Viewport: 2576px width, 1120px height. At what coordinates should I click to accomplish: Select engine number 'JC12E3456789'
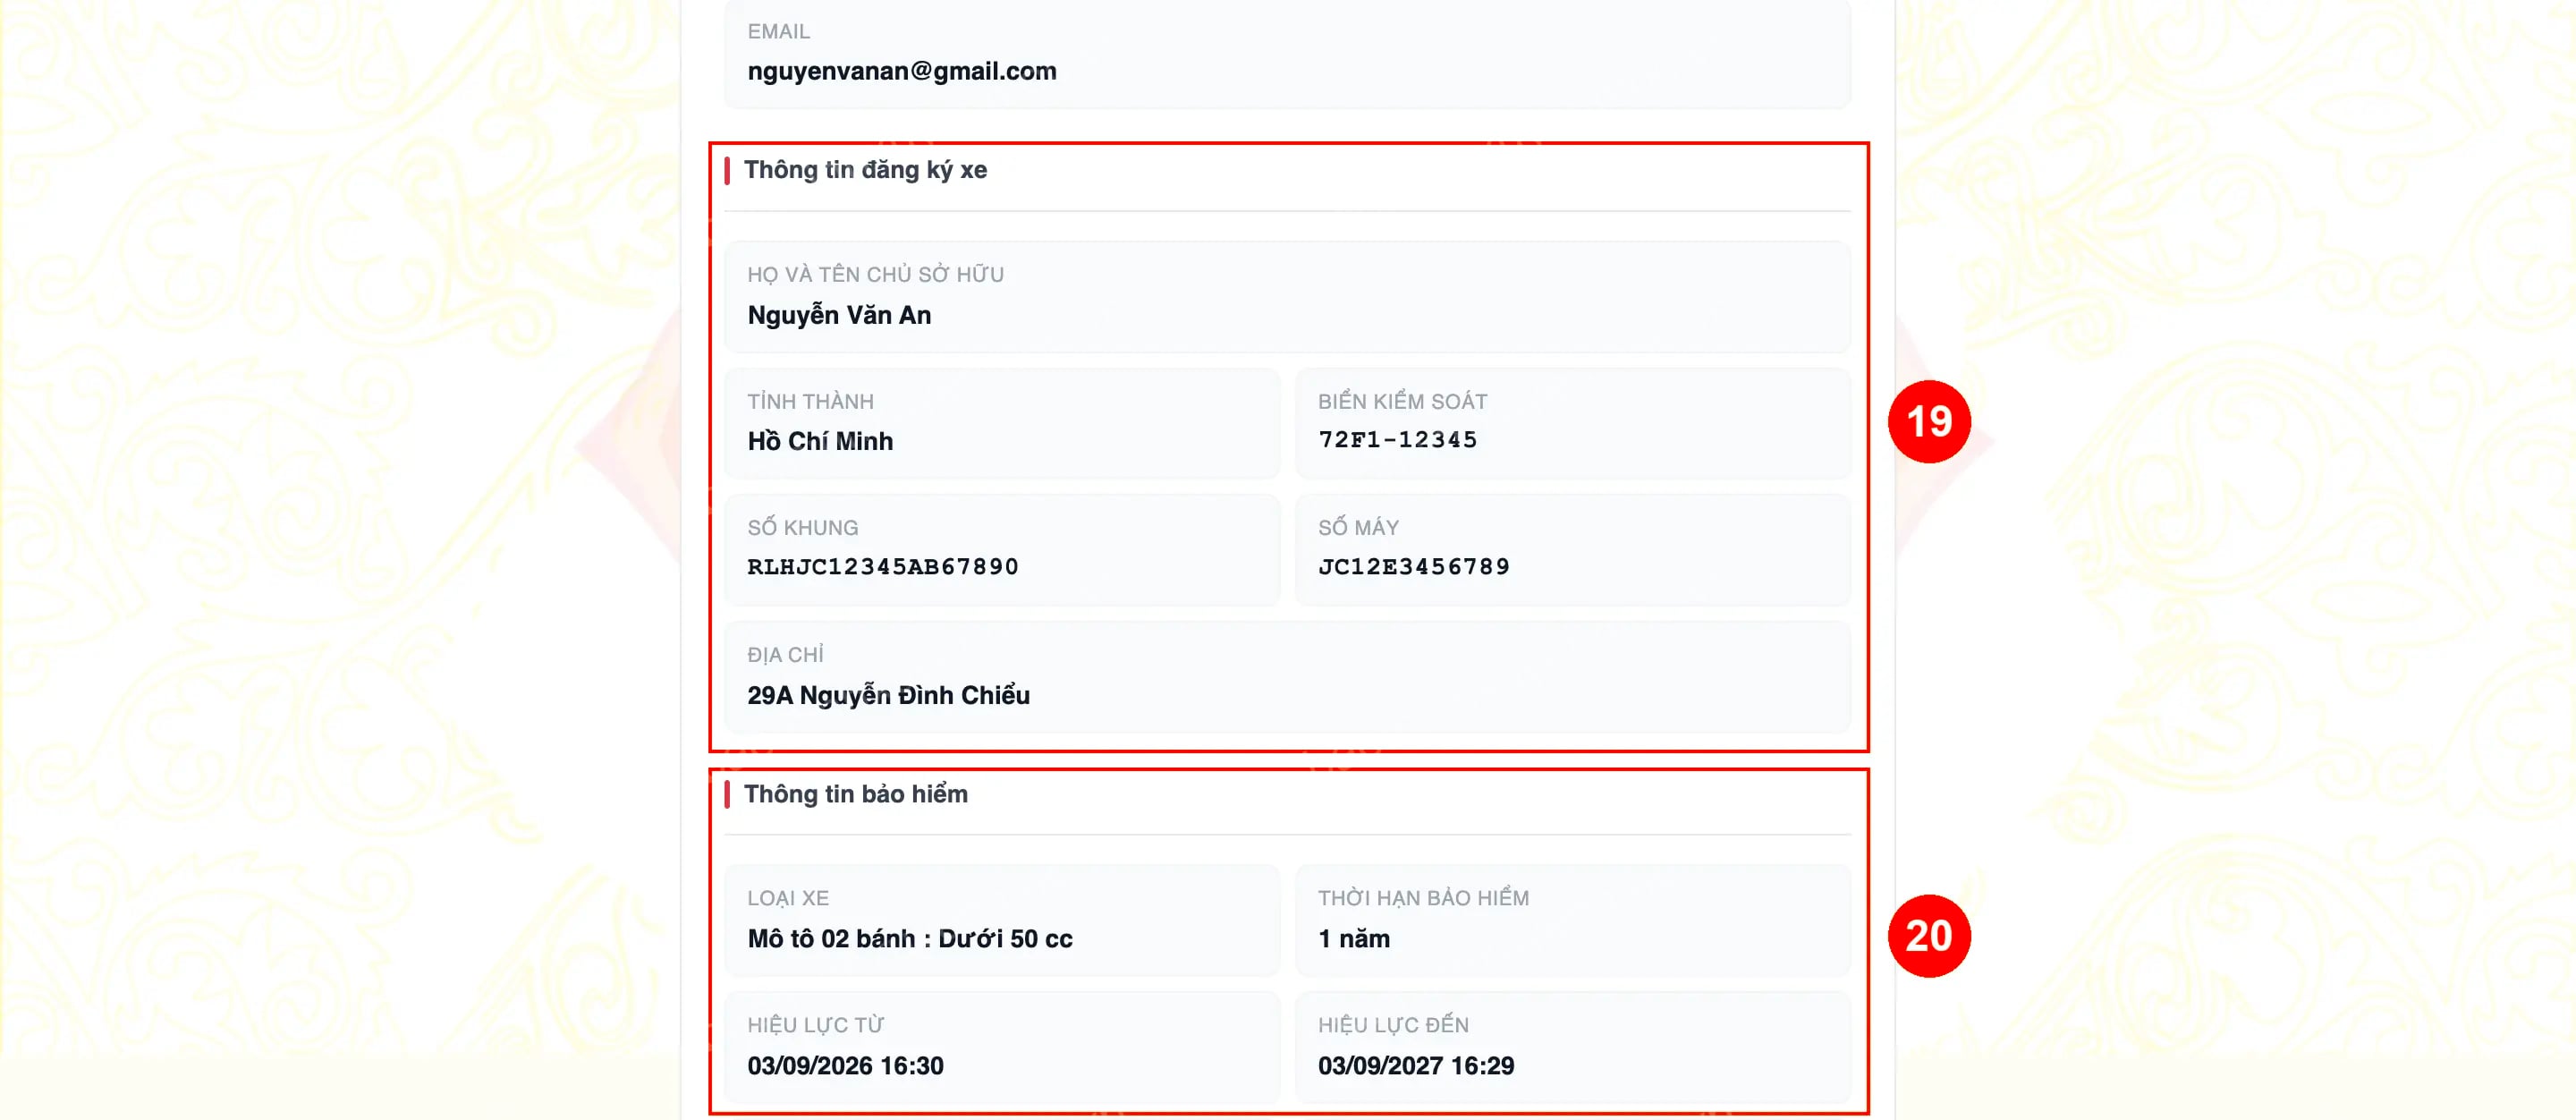1413,567
